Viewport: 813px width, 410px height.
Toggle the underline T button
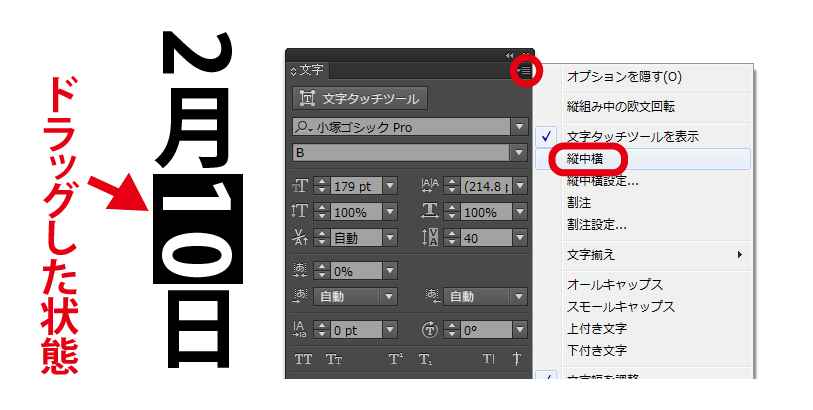click(488, 359)
